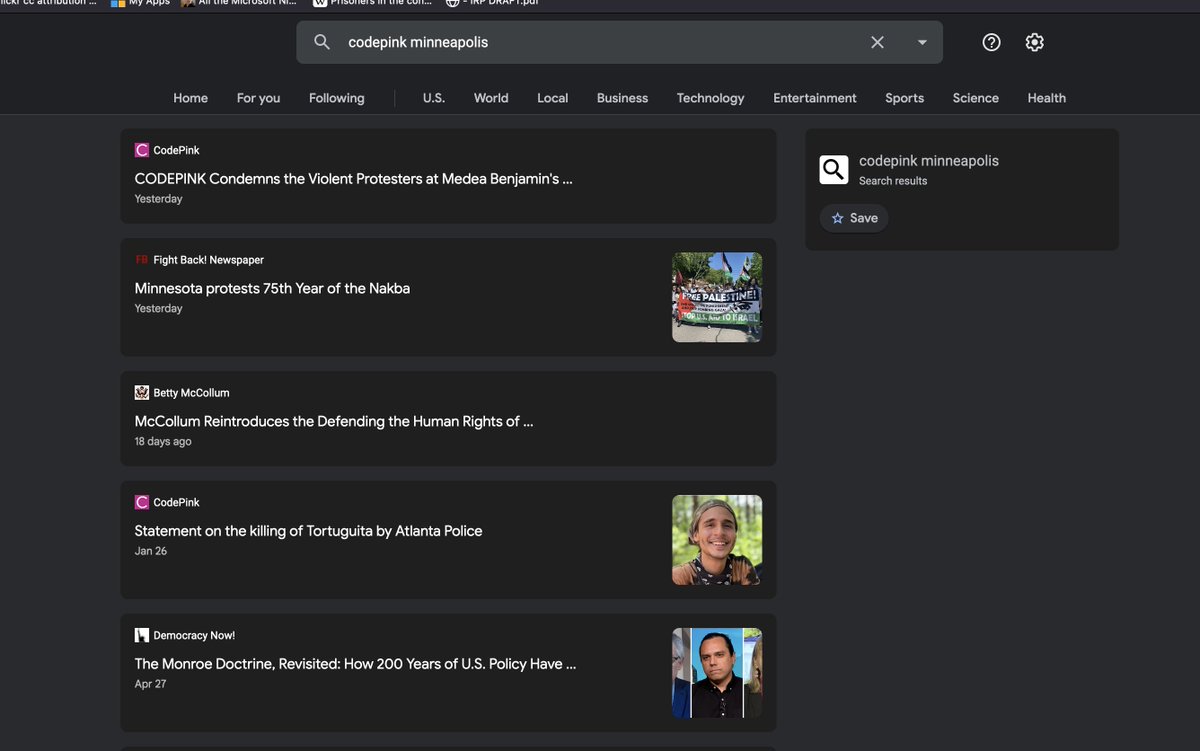Save the codepink minneapolis search
Viewport: 1200px width, 751px height.
(x=854, y=218)
